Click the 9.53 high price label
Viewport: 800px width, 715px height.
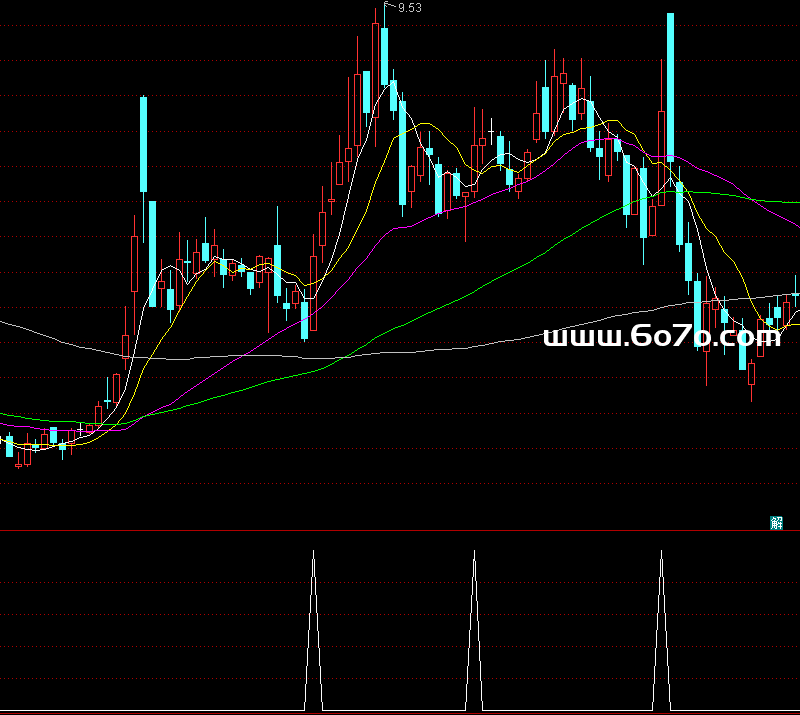(410, 8)
